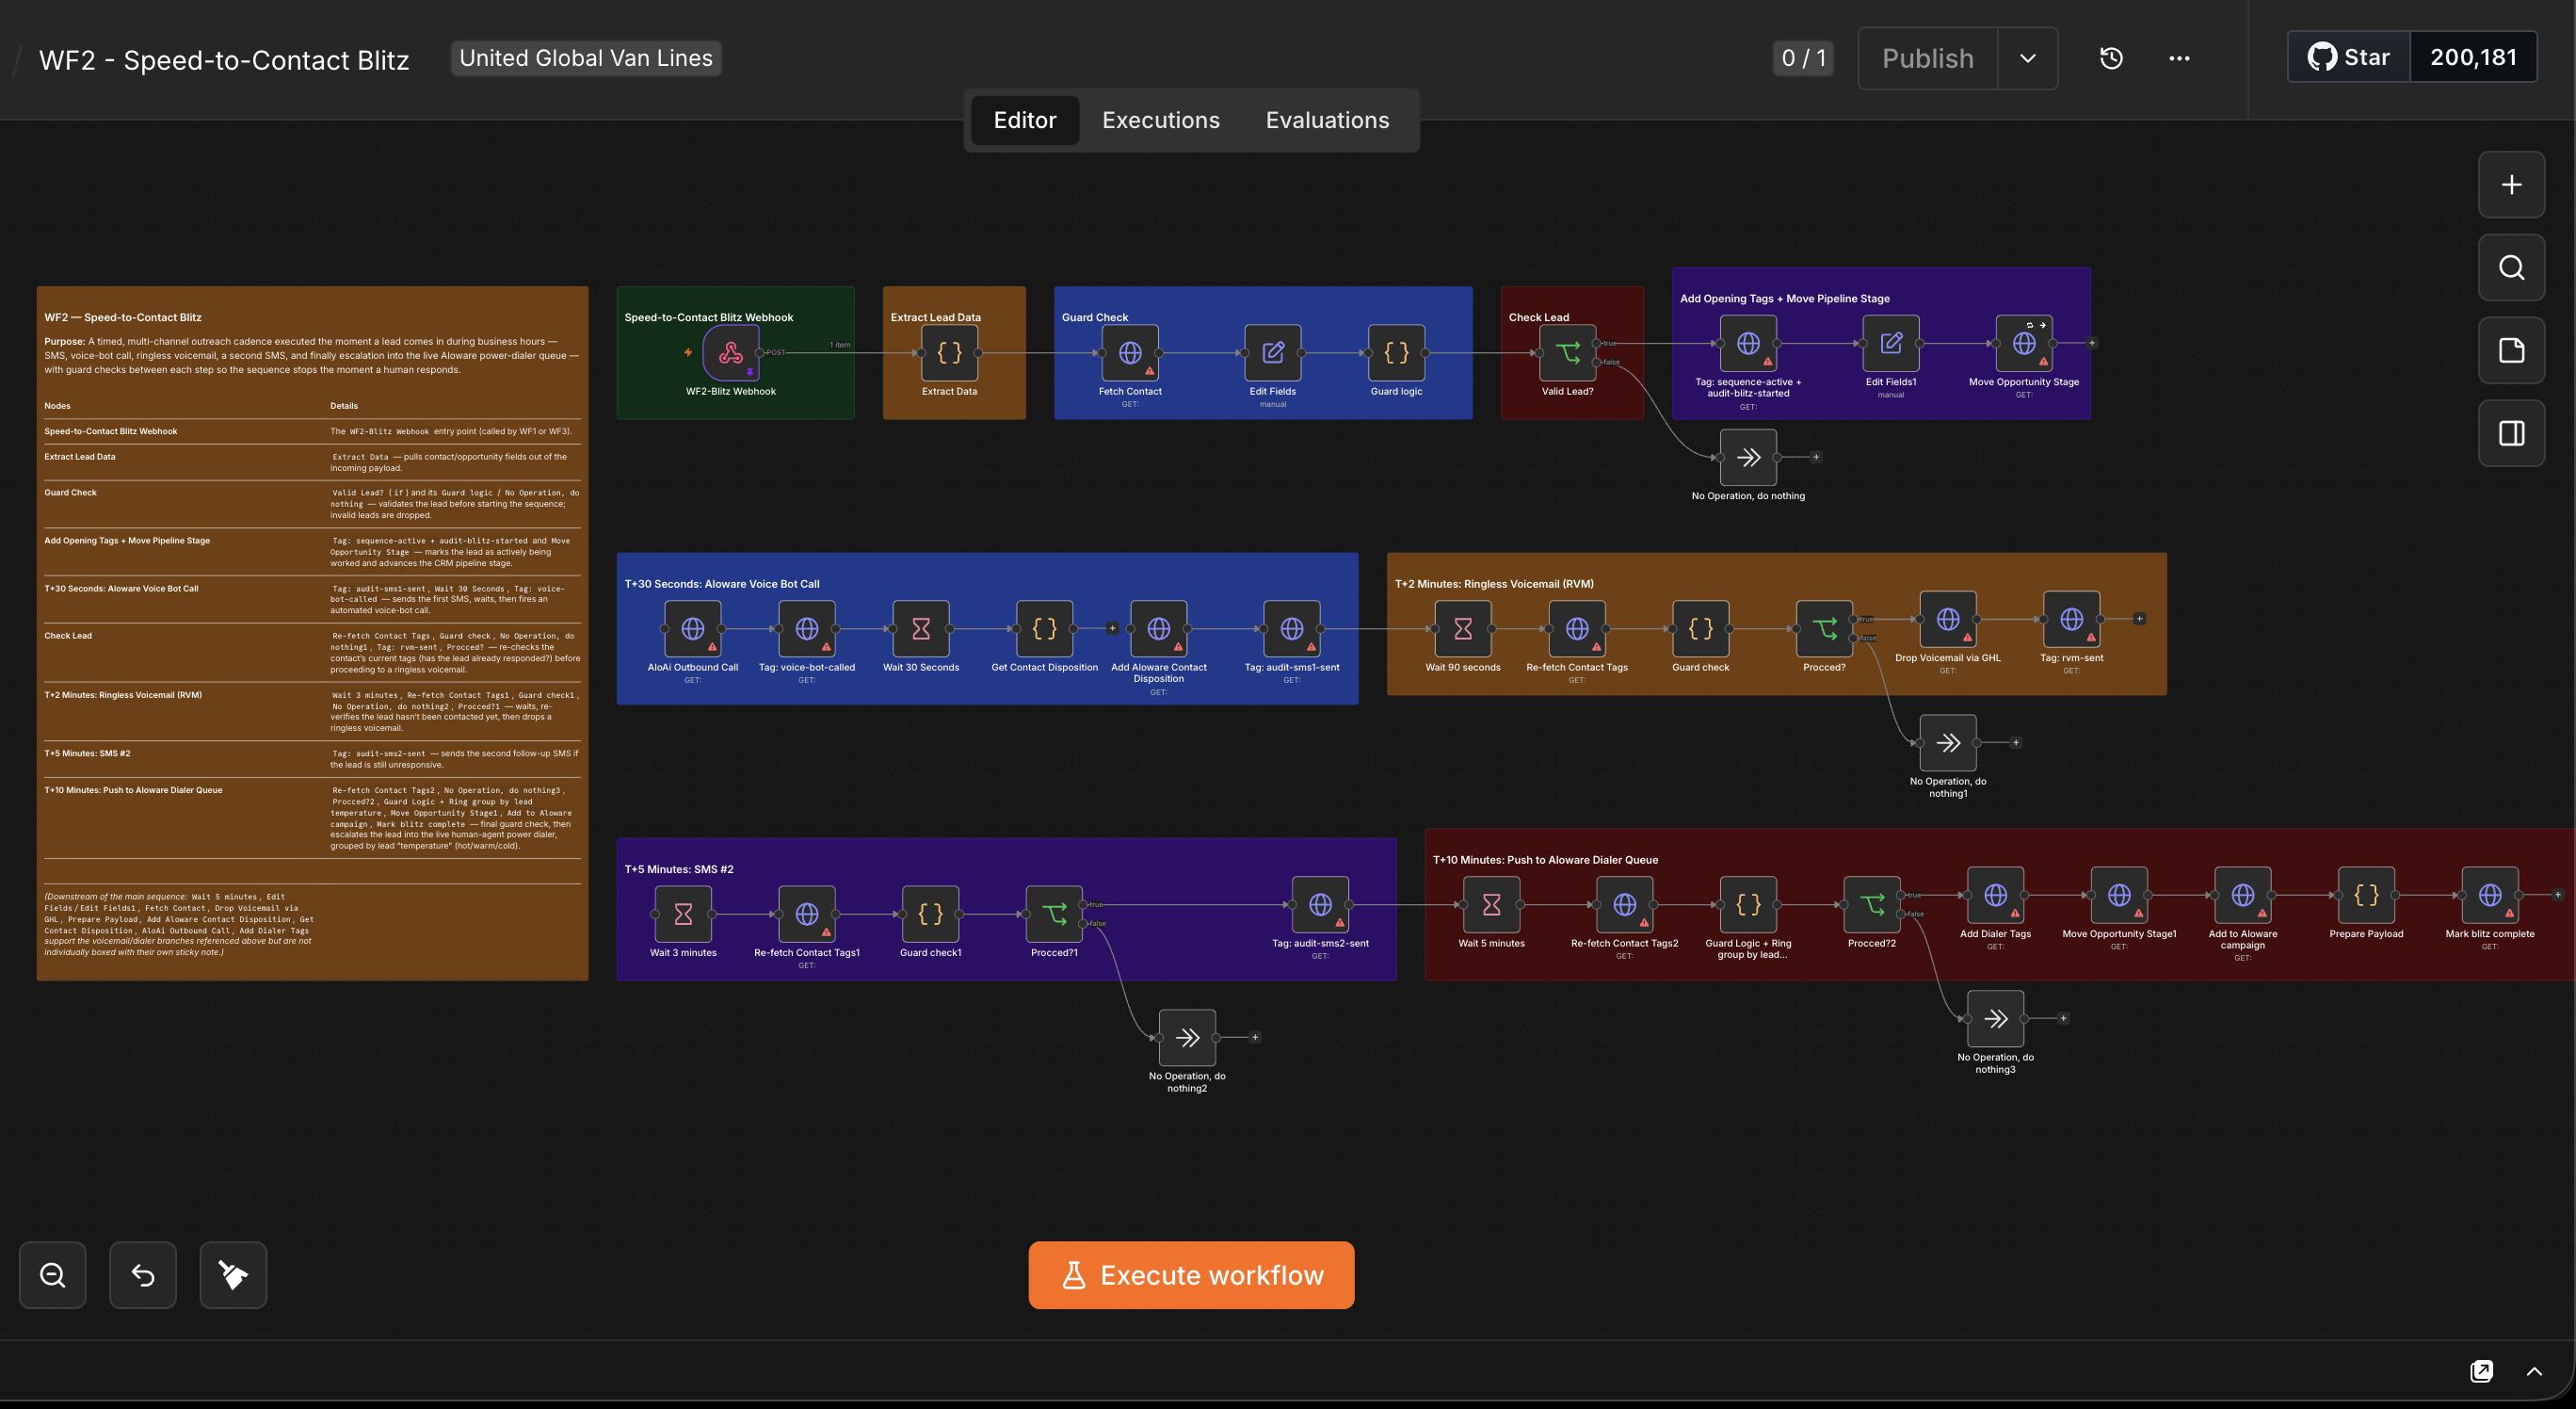The image size is (2576, 1409).
Task: Expand the logs panel chevron at bottom right
Action: coord(2534,1371)
